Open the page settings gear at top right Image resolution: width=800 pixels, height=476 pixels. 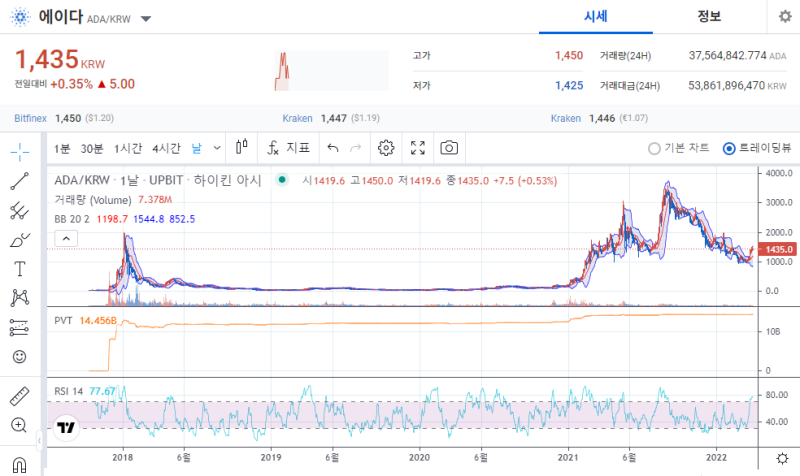pyautogui.click(x=785, y=17)
